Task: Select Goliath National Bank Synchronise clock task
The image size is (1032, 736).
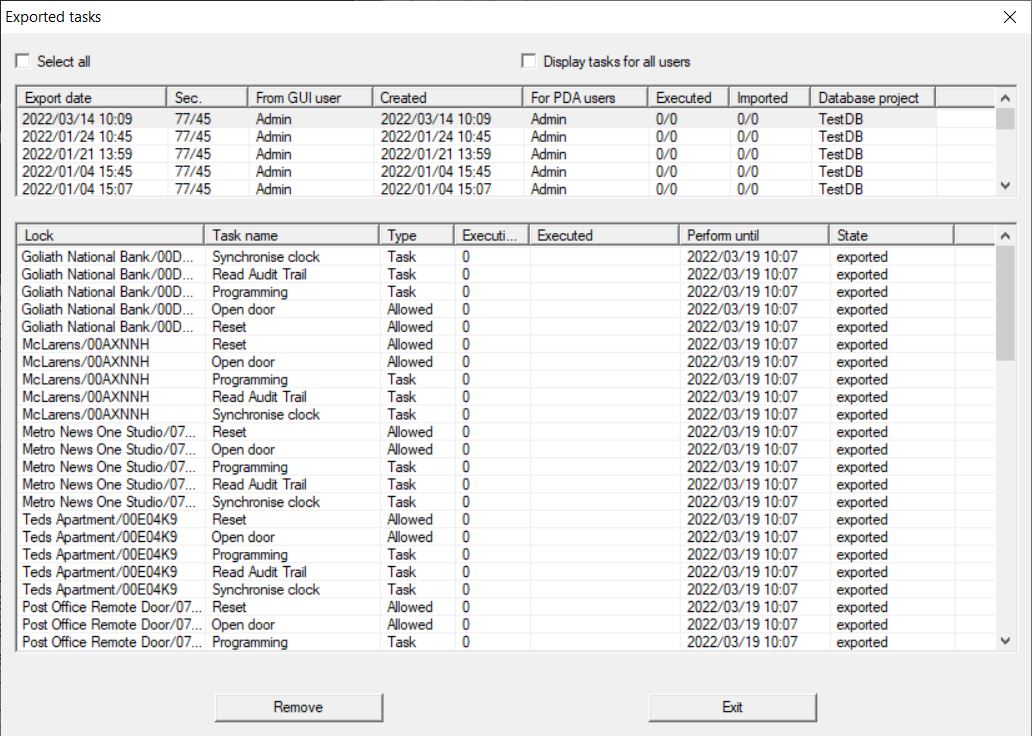Action: 266,257
